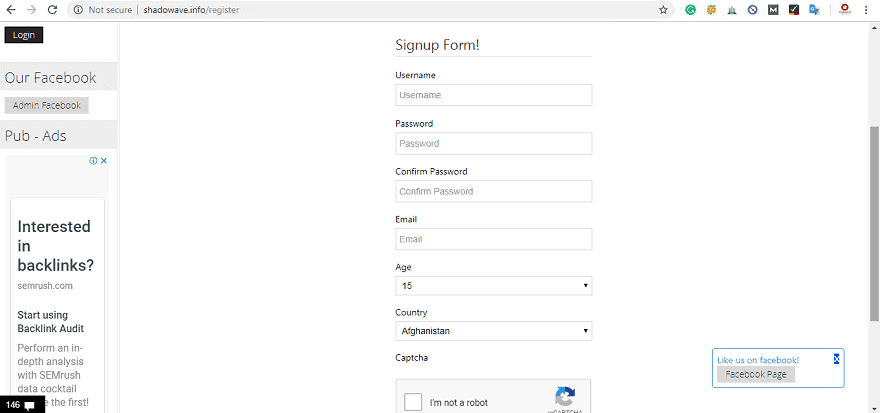Open the Grammarly extension icon
Screen dimensions: 880x413
point(690,9)
